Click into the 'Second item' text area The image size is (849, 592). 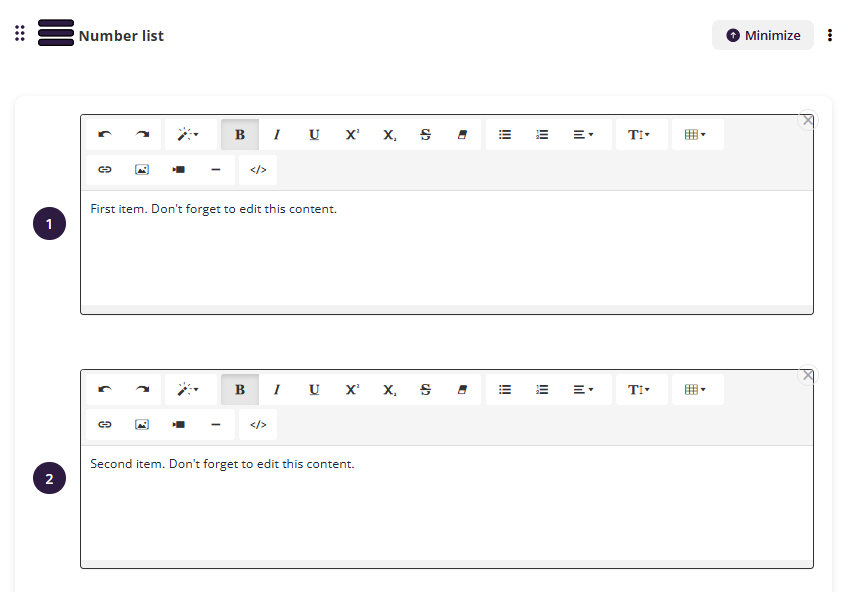(446, 500)
